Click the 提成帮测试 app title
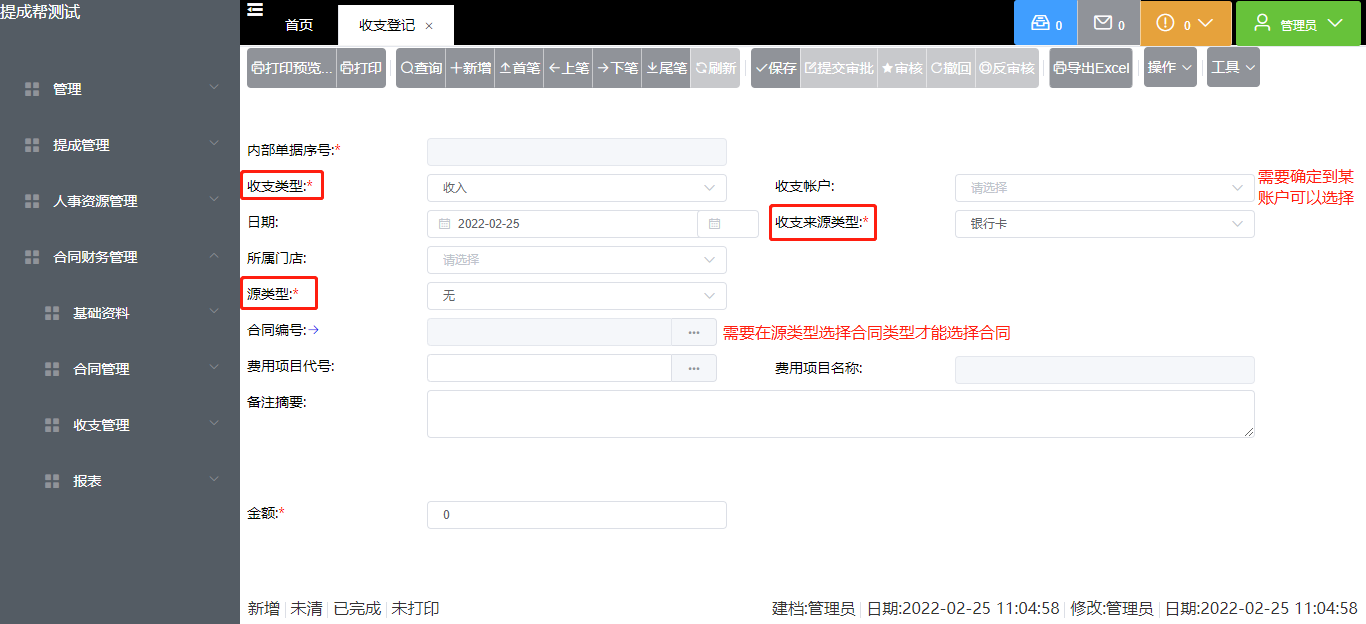1366x624 pixels. (x=41, y=12)
